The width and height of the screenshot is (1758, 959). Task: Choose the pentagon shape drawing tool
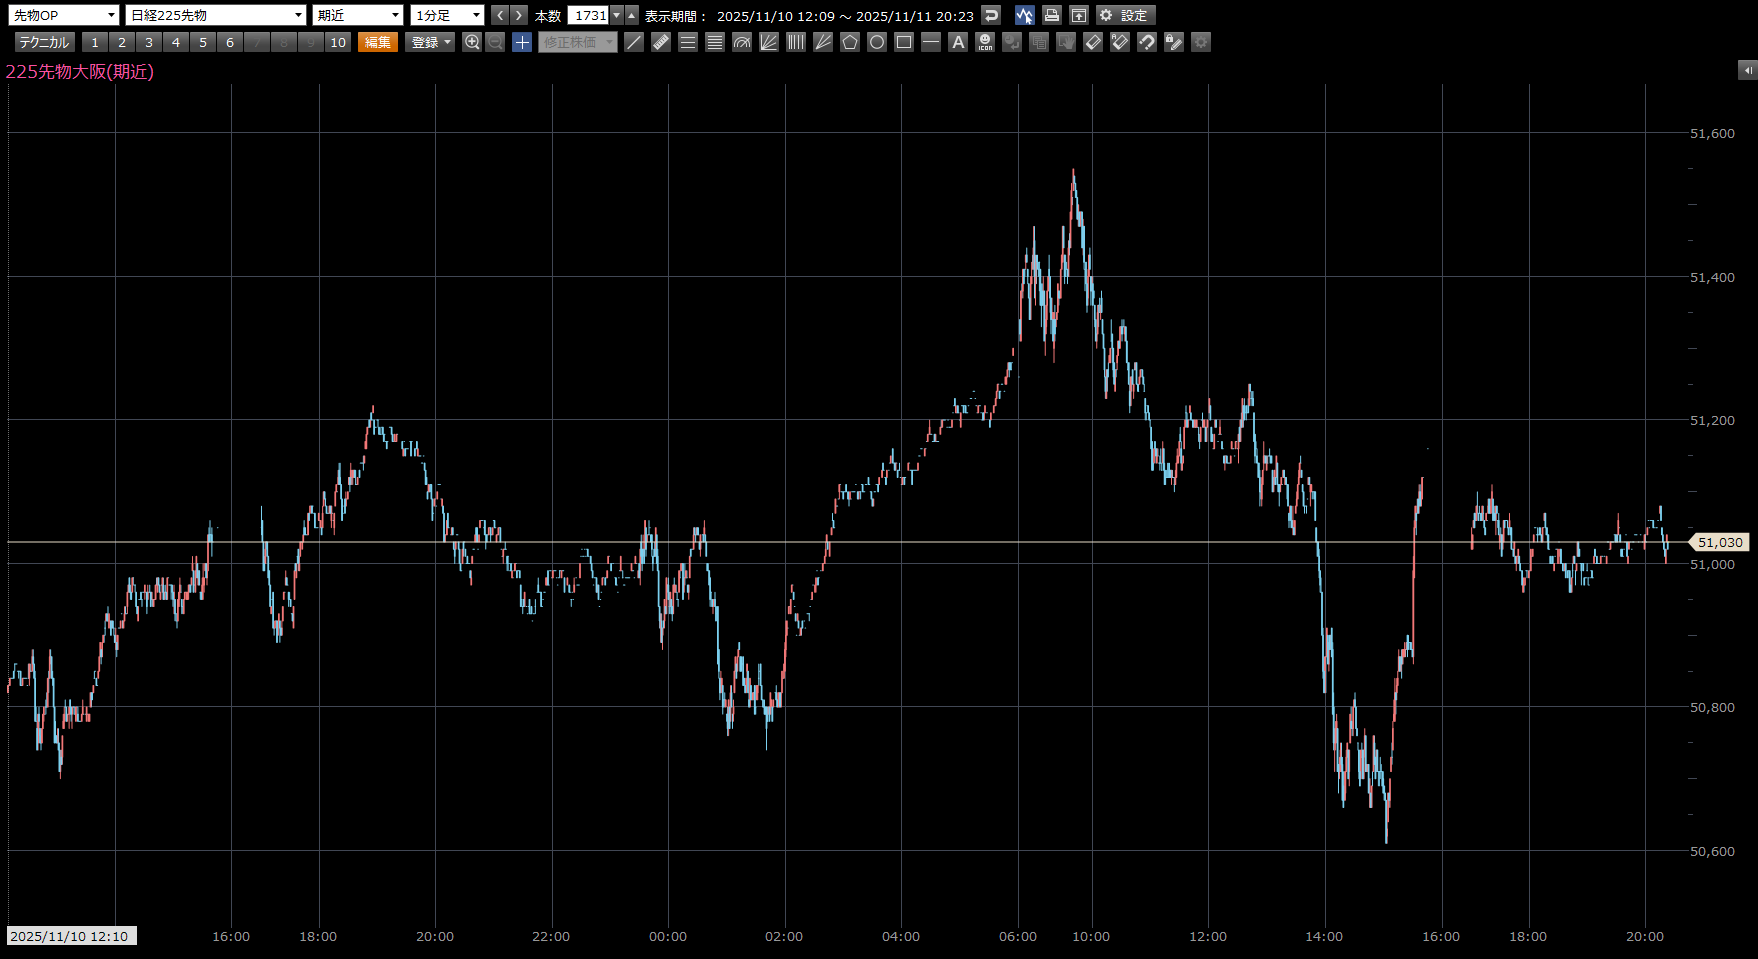coord(850,42)
